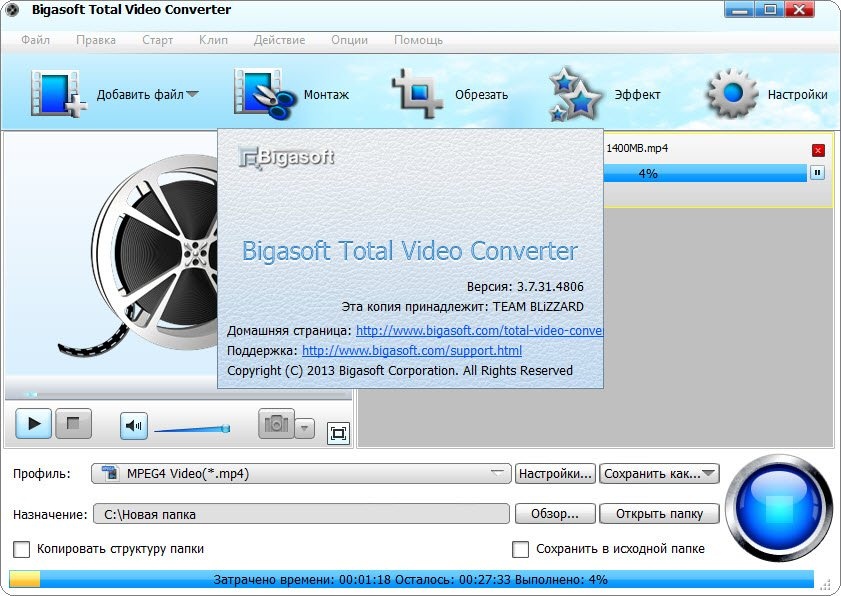This screenshot has width=841, height=596.
Task: Toggle fullscreen preview icon
Action: [338, 432]
